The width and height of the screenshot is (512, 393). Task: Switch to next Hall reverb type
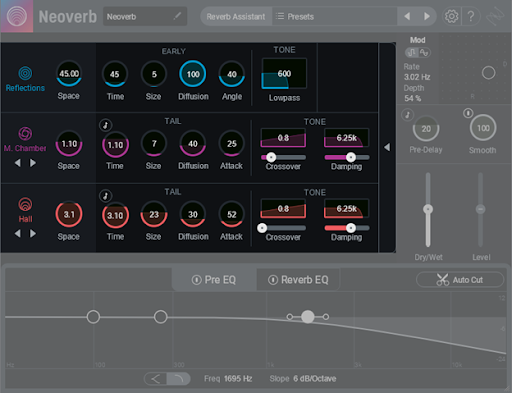click(33, 233)
